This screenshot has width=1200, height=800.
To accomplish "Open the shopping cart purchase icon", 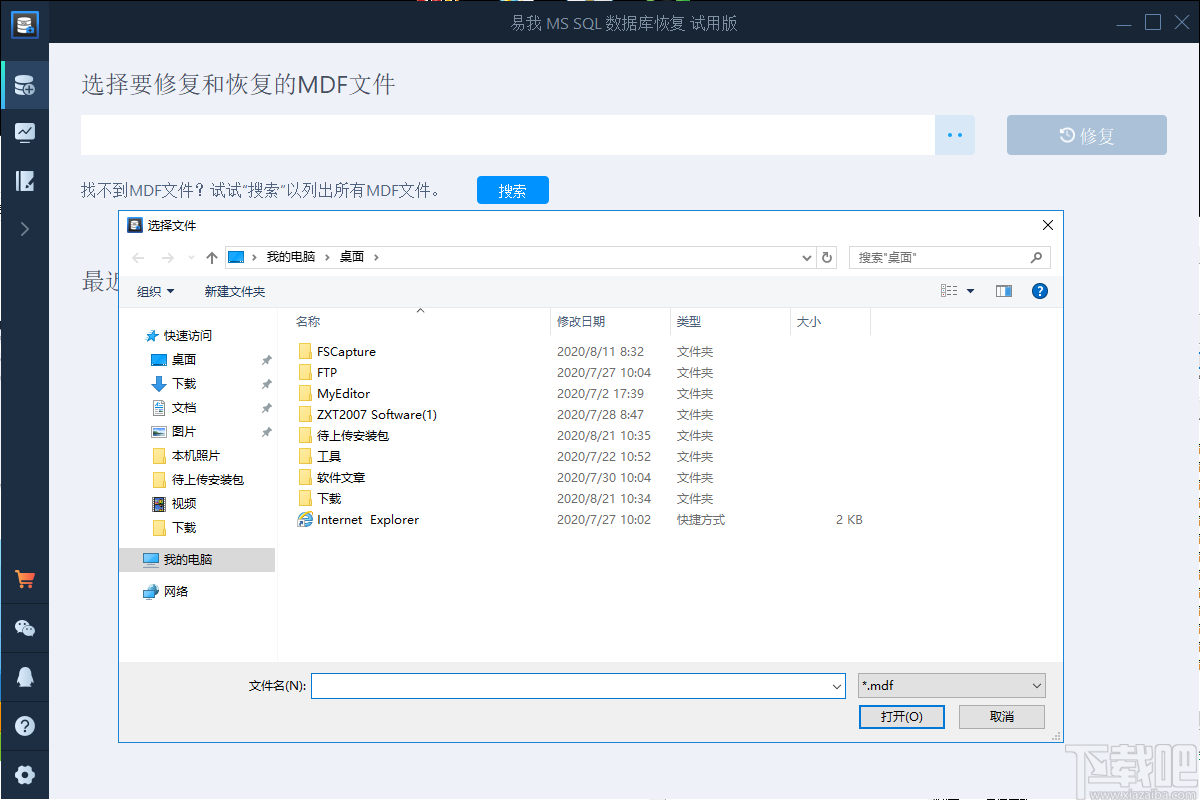I will point(25,578).
